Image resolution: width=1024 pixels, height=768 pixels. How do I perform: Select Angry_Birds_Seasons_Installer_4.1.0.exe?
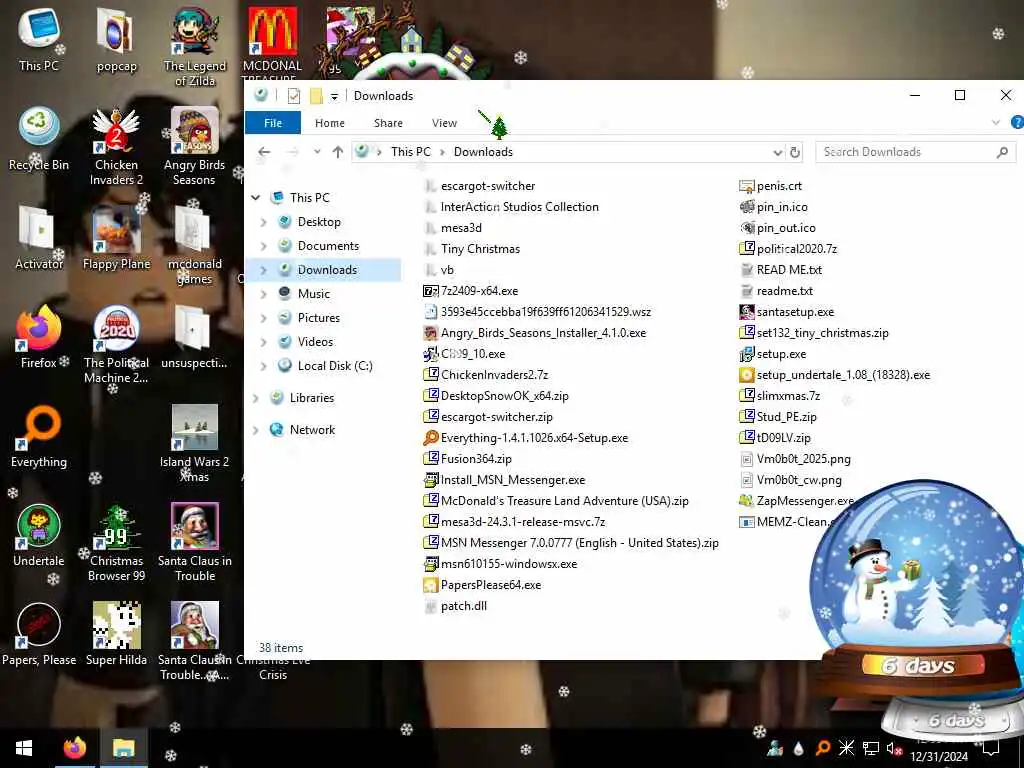tap(535, 332)
